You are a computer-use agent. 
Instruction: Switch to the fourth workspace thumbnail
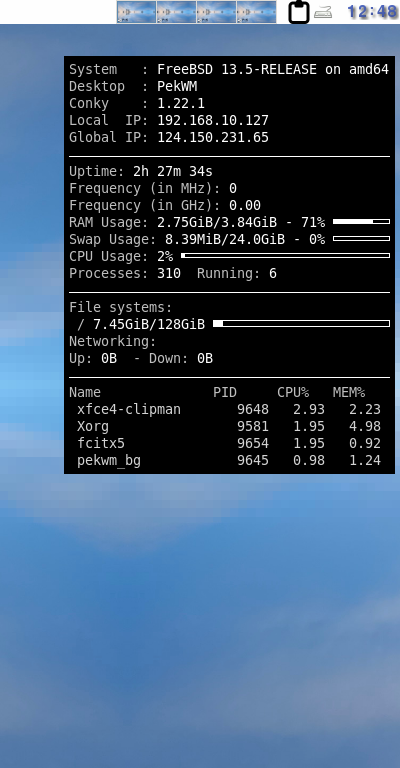click(x=257, y=12)
